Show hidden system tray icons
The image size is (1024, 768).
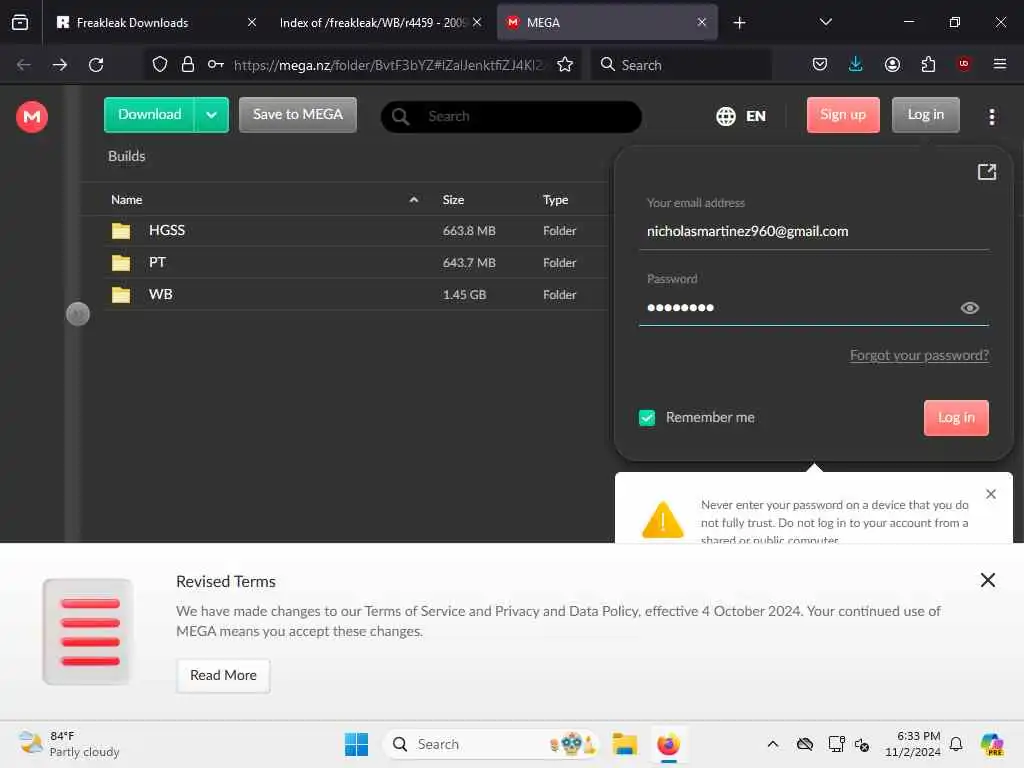pyautogui.click(x=773, y=744)
